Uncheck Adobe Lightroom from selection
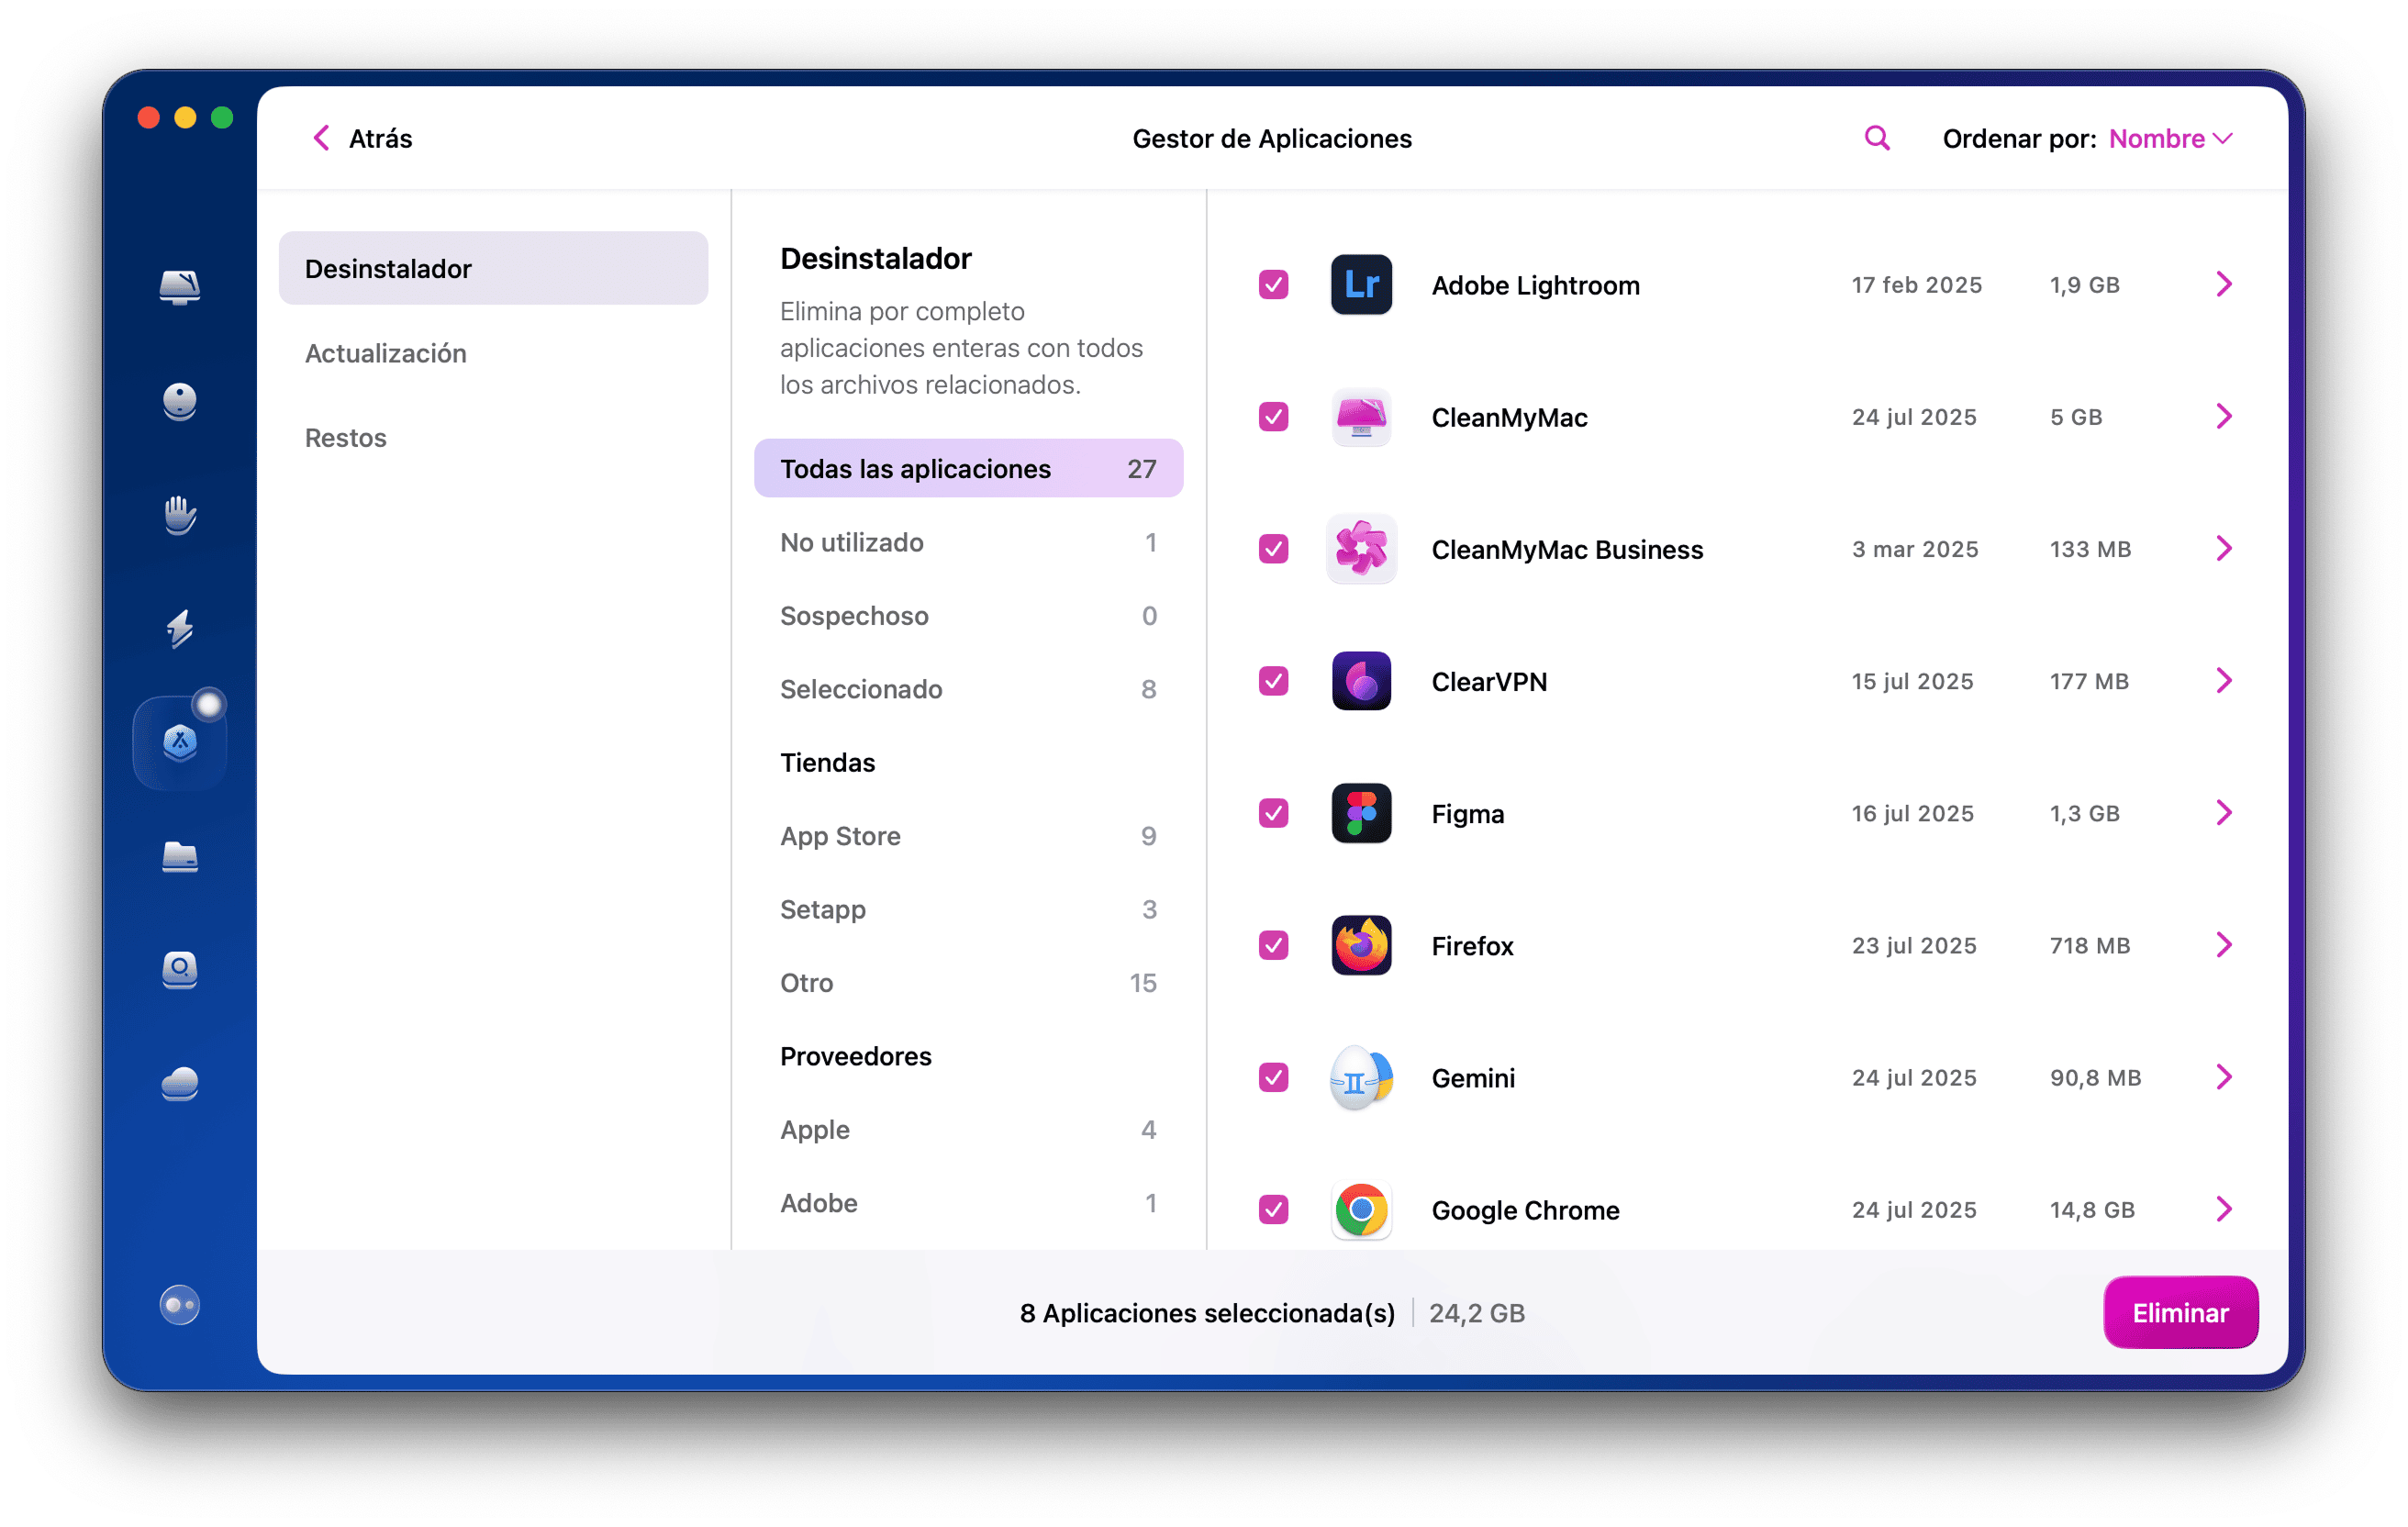This screenshot has height=1527, width=2408. point(1273,285)
